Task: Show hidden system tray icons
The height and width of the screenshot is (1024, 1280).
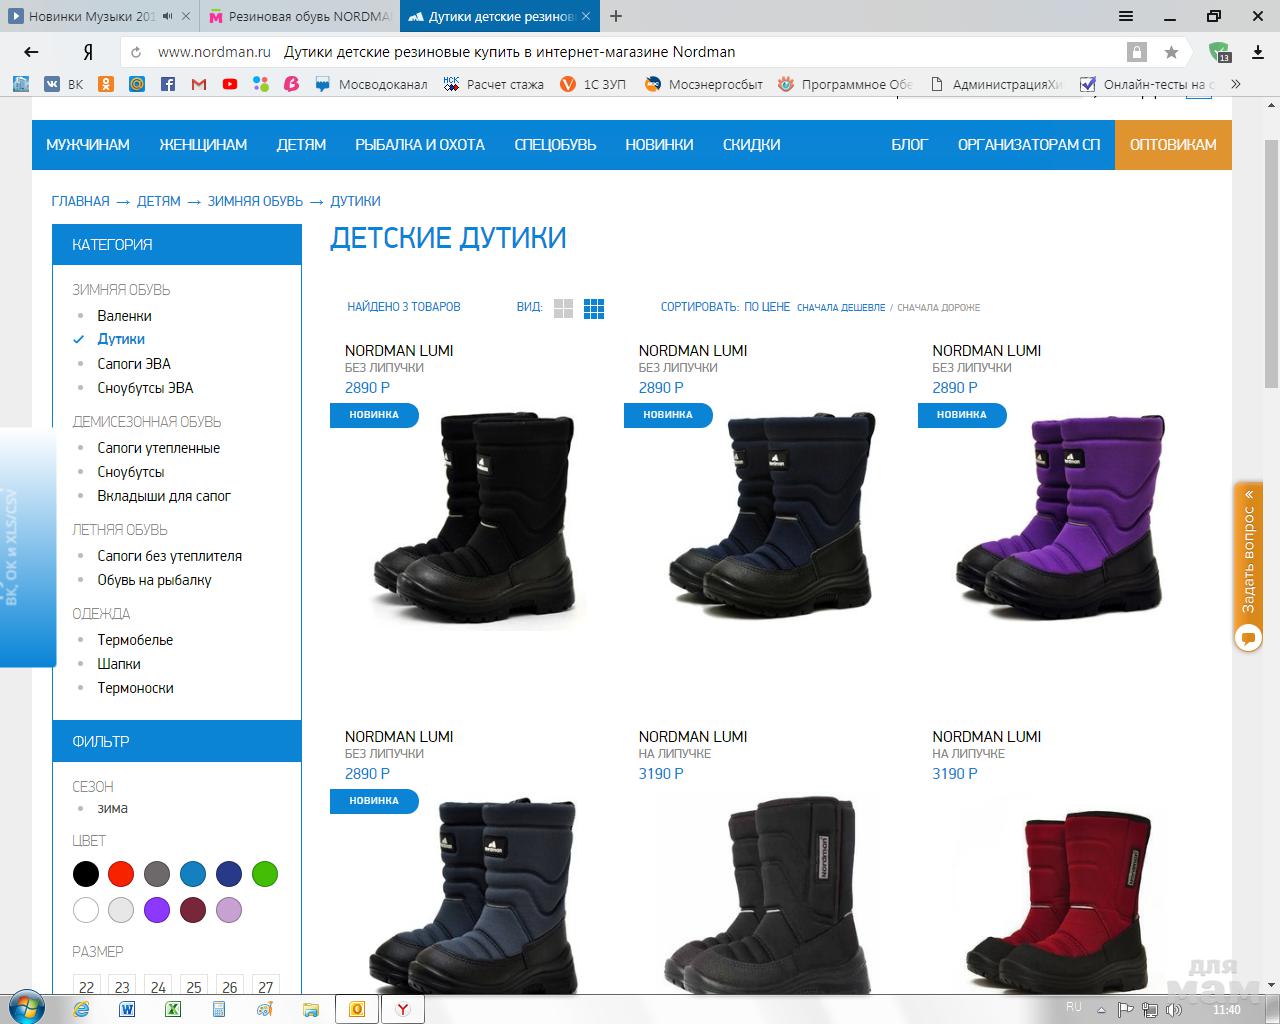Action: click(x=1101, y=1009)
